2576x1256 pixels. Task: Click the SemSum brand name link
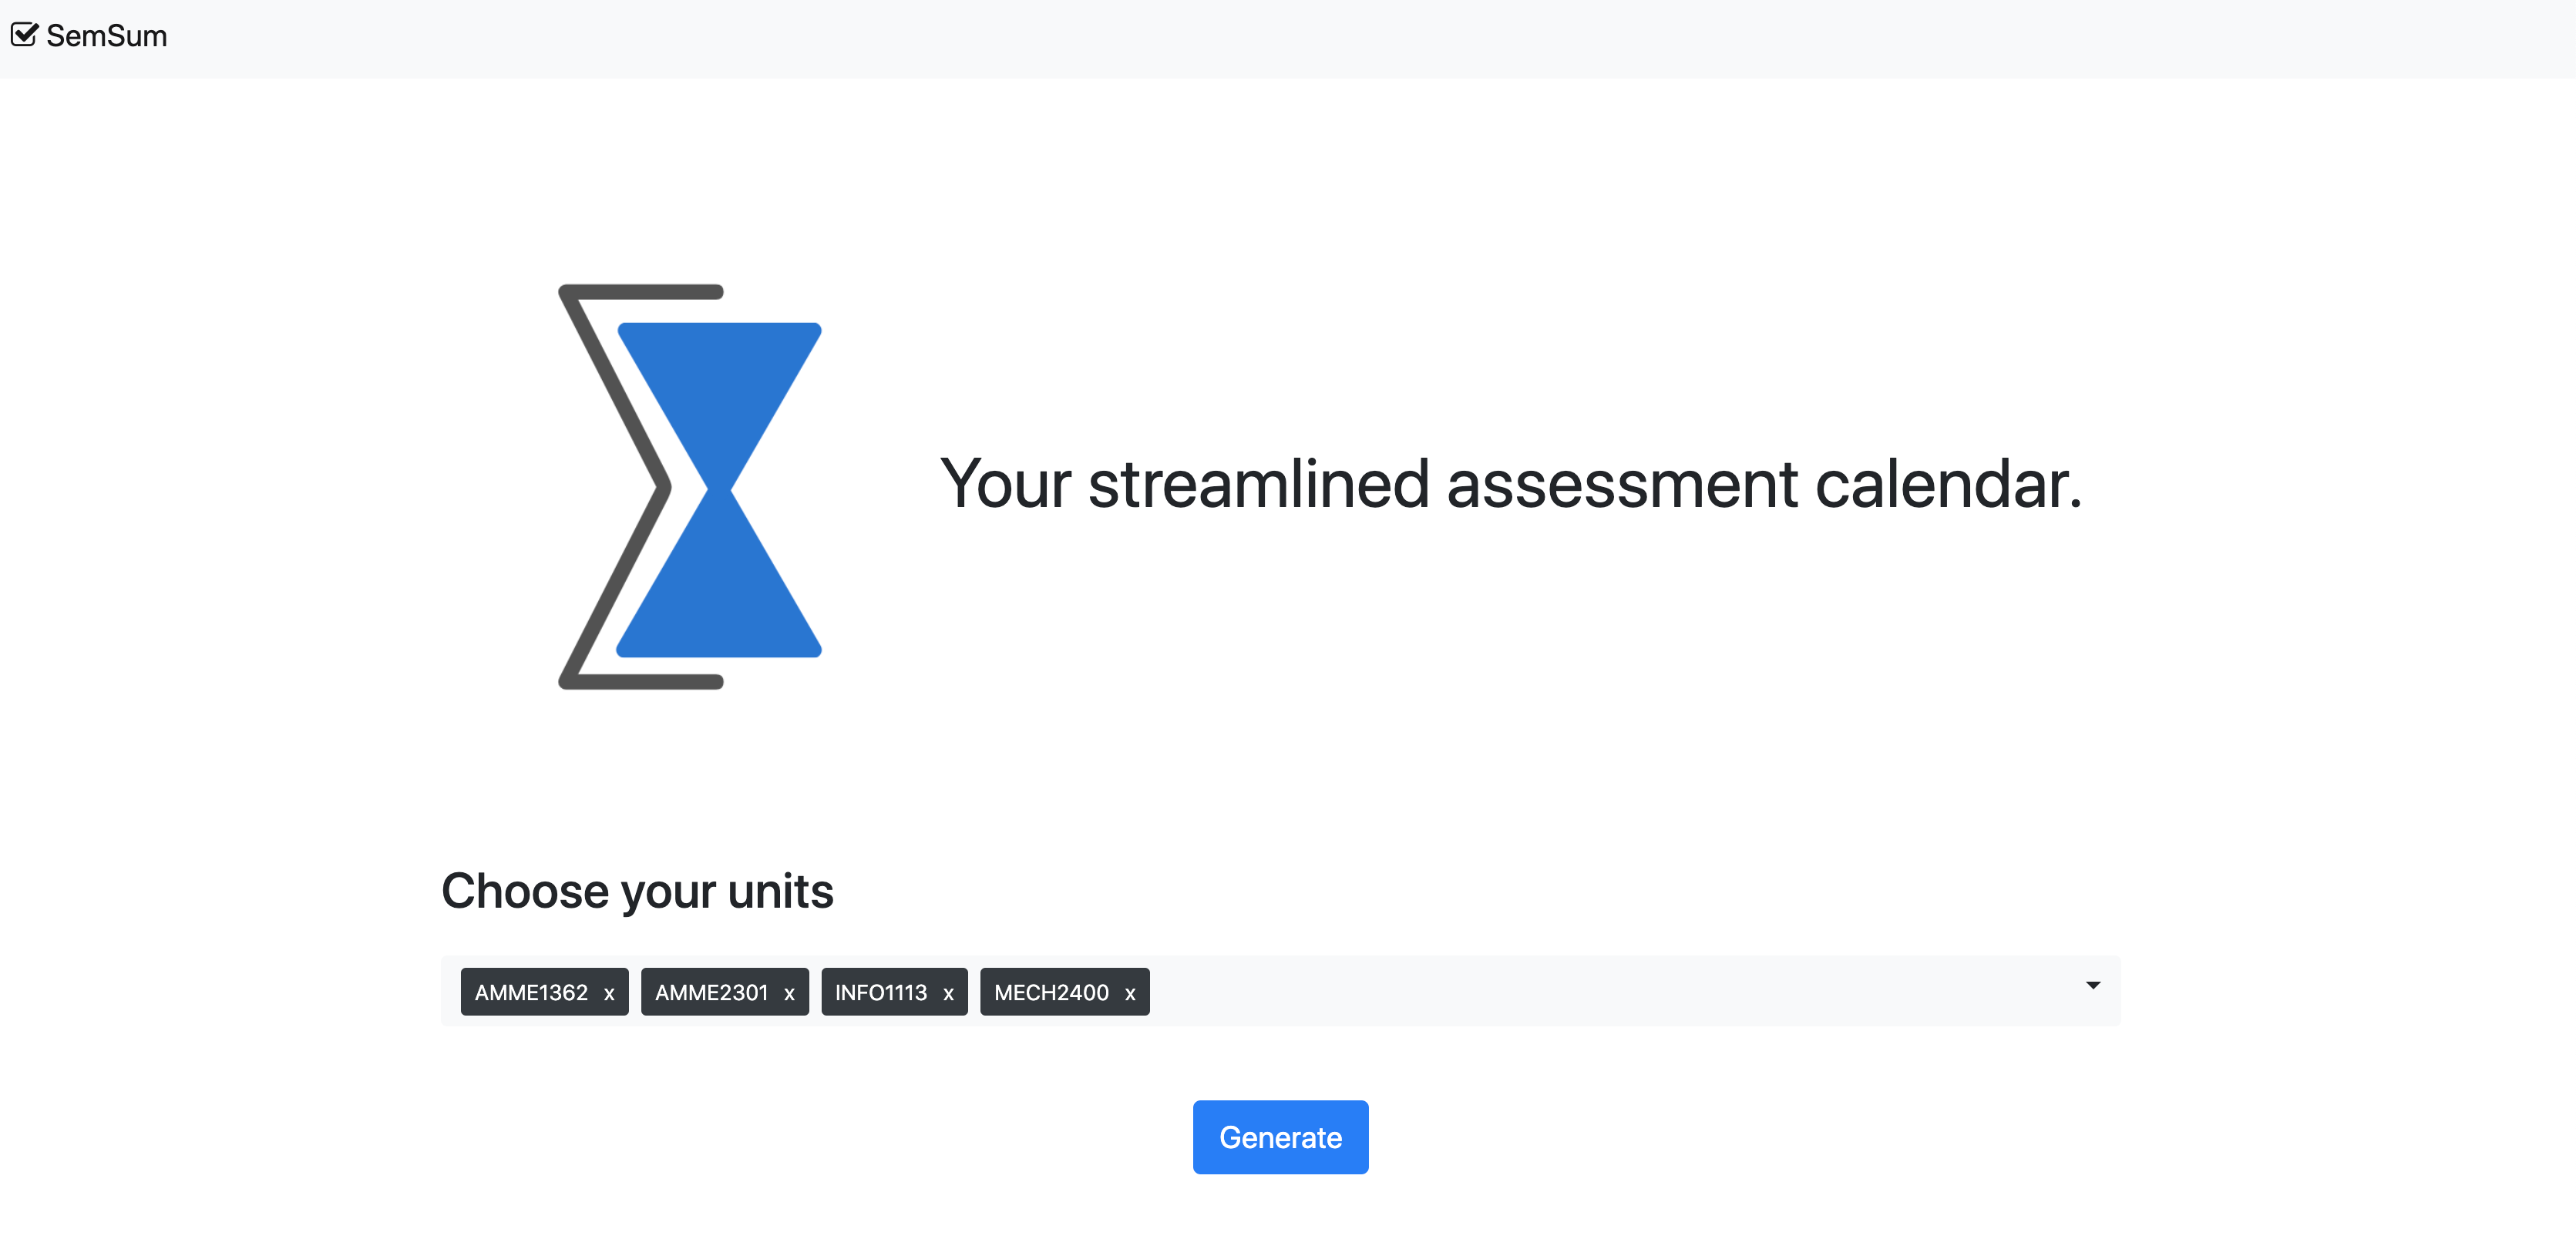tap(106, 36)
